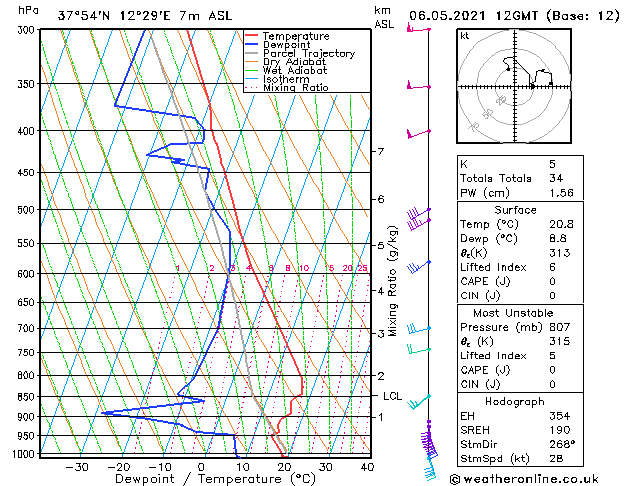This screenshot has height=486, width=629.
Task: Click the StmSpd (kt) value 28
Action: tap(556, 458)
